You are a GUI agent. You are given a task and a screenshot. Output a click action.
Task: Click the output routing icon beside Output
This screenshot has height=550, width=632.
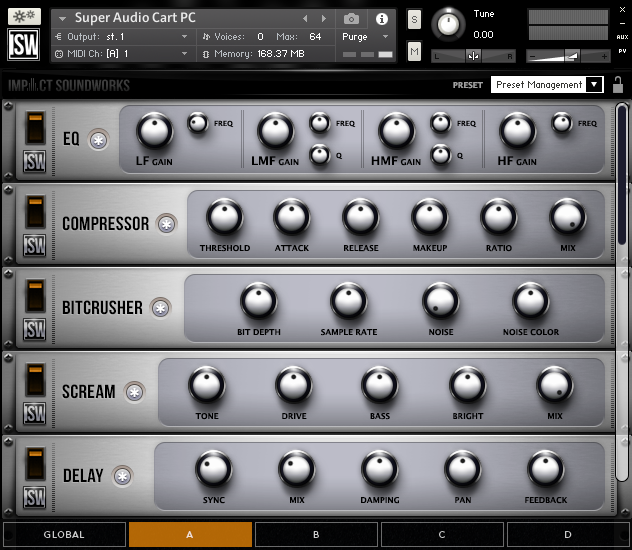coord(59,37)
